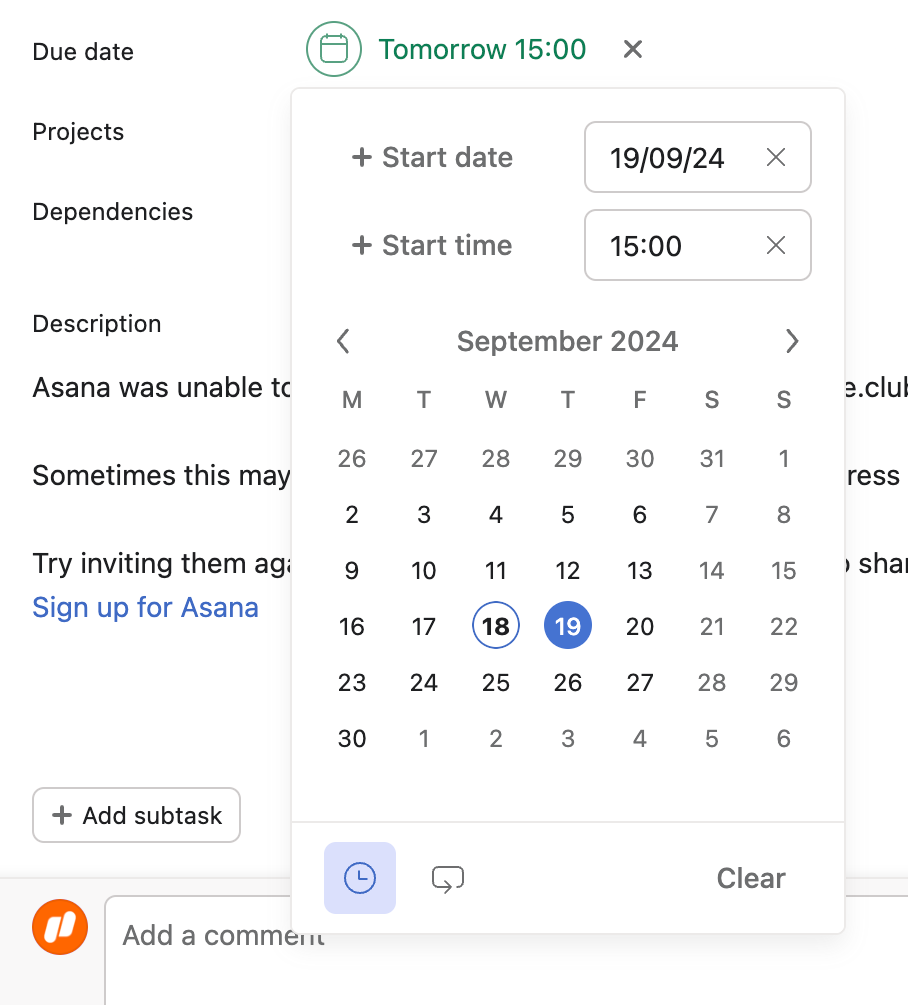Toggle the due time picker with the clock
This screenshot has height=1005, width=908.
click(359, 878)
